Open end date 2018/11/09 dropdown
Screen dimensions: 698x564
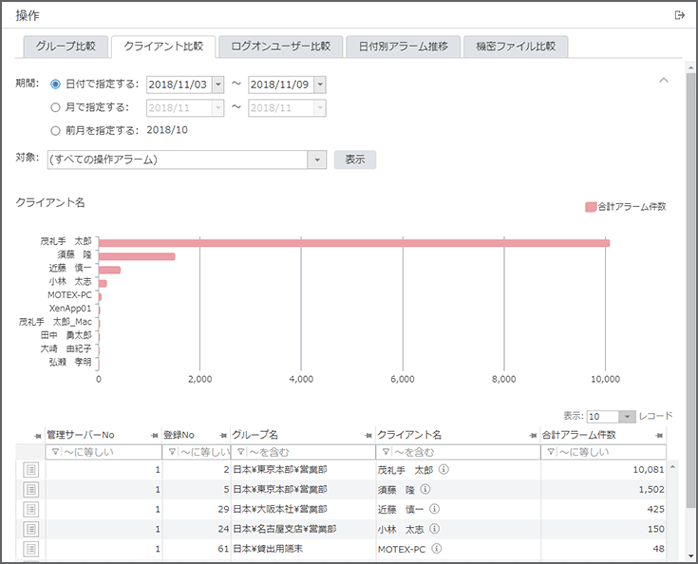click(320, 85)
